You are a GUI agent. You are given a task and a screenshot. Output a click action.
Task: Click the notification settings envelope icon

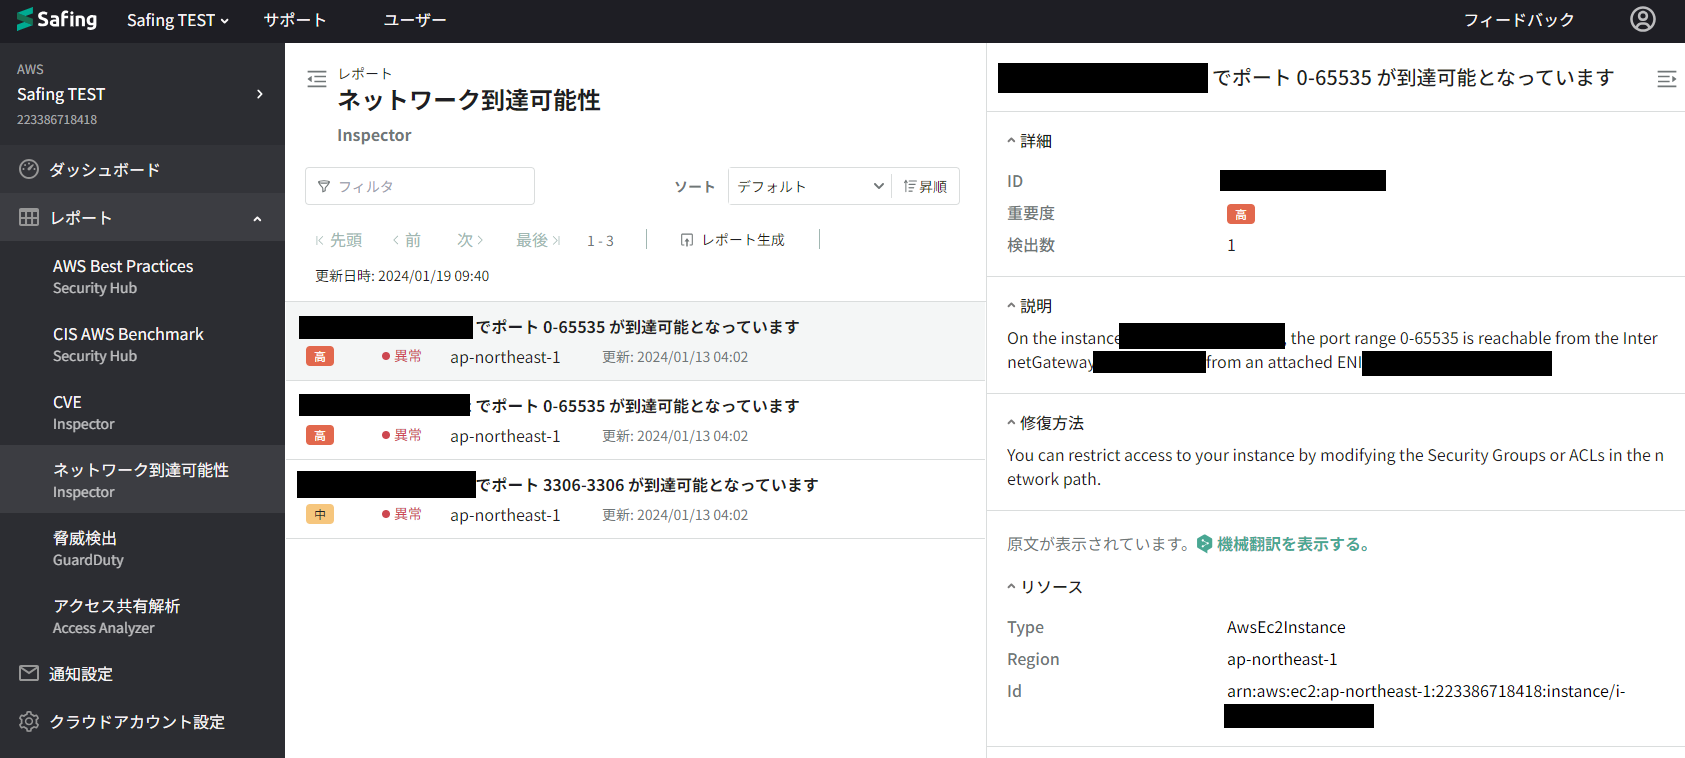(x=29, y=673)
